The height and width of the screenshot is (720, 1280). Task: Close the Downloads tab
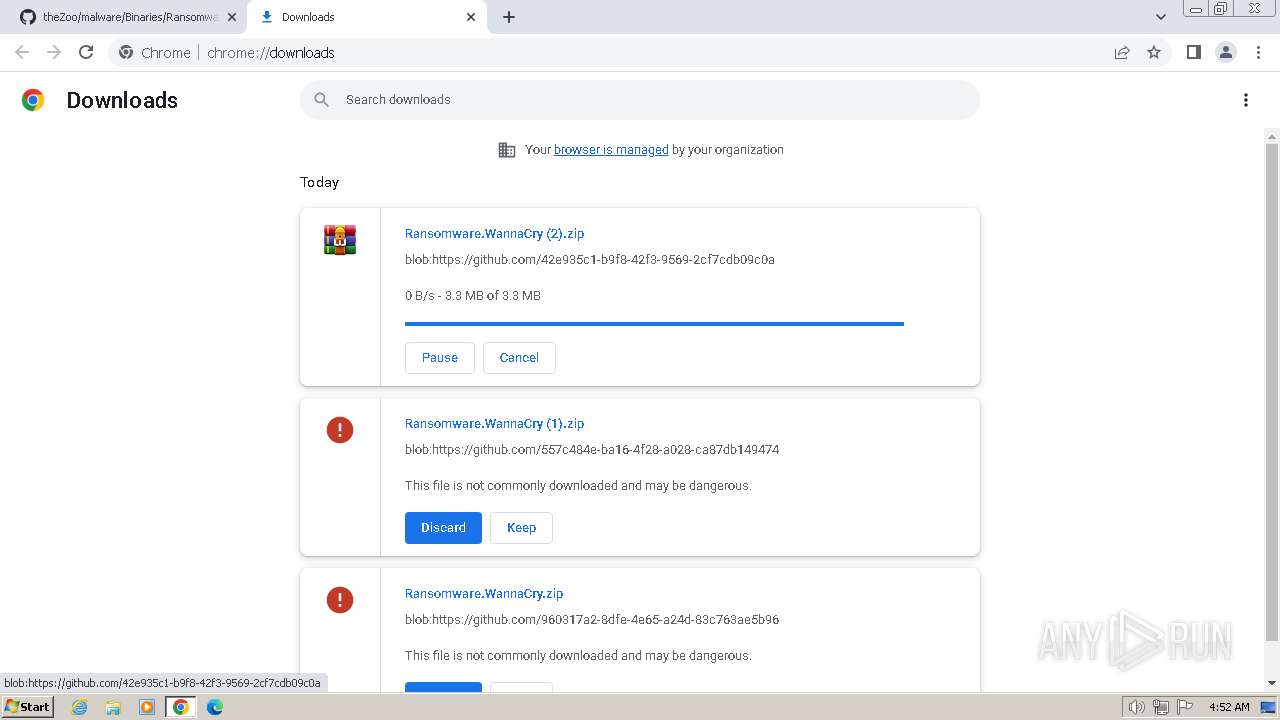(471, 17)
